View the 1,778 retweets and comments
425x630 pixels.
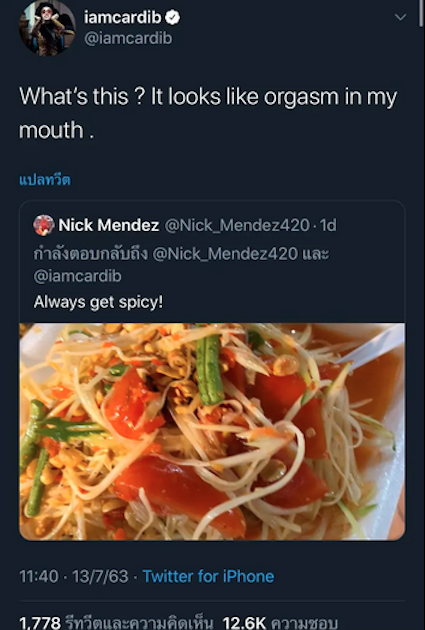tap(116, 623)
